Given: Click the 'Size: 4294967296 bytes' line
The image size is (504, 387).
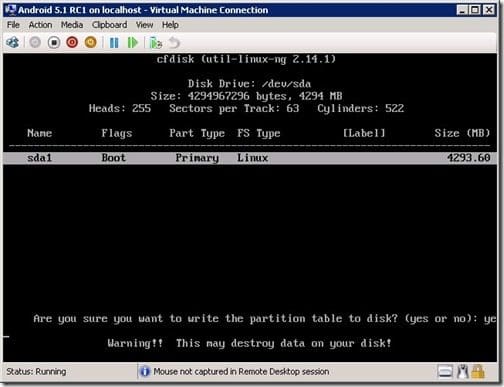Looking at the screenshot, I should pyautogui.click(x=246, y=96).
